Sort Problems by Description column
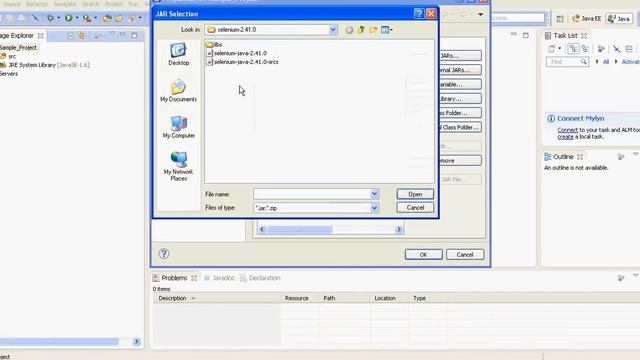 [x=216, y=298]
